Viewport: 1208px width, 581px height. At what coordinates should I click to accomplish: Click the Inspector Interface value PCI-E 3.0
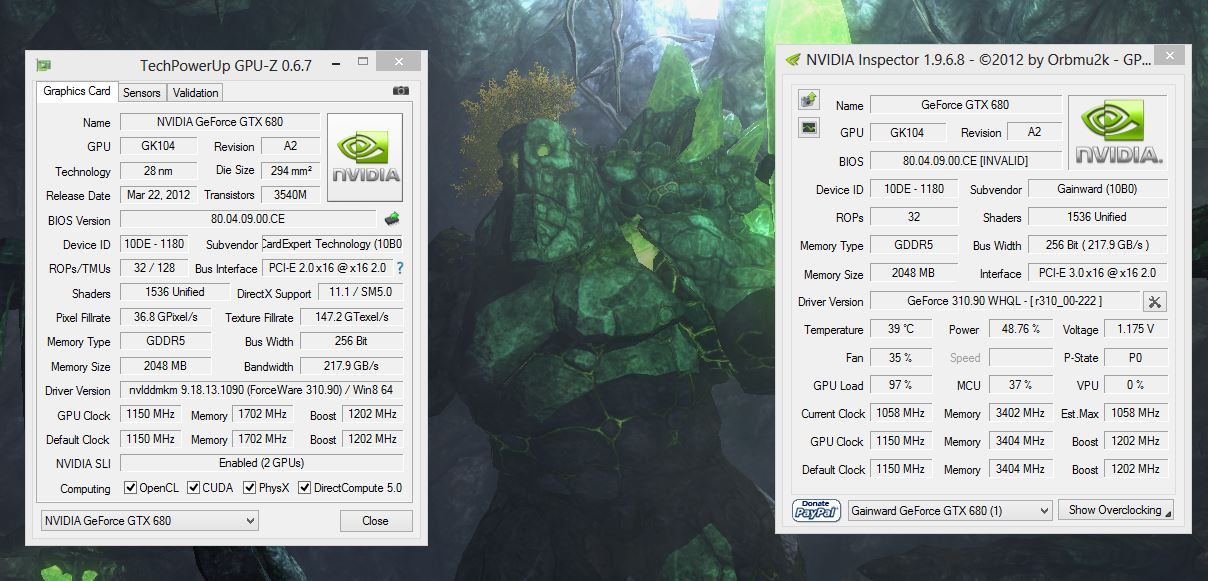tap(1097, 273)
